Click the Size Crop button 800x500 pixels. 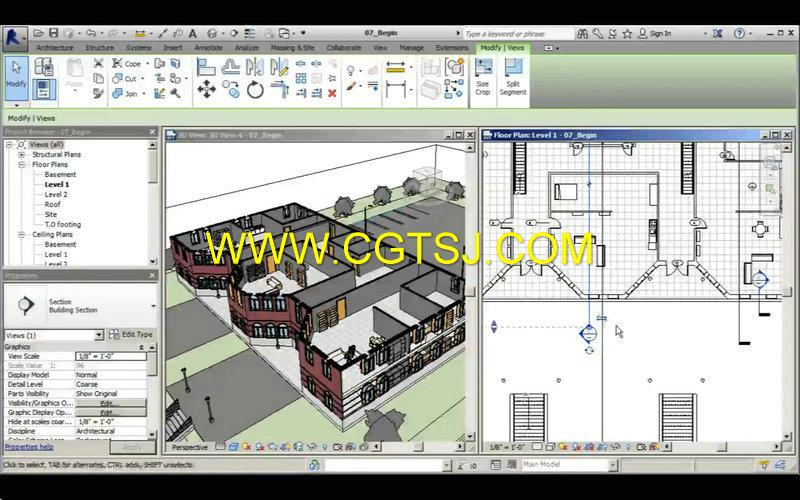[x=483, y=77]
